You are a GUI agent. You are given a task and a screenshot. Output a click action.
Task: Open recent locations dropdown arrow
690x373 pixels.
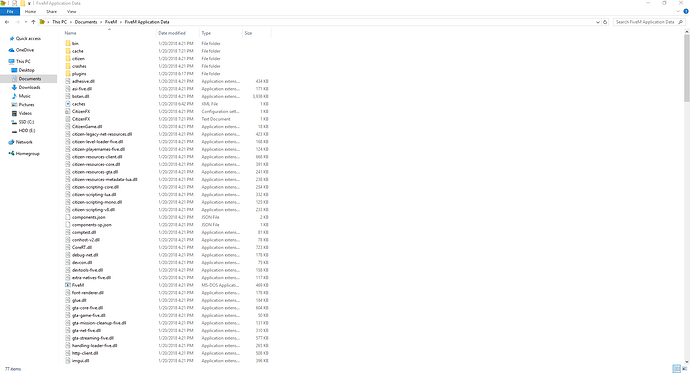coord(26,22)
